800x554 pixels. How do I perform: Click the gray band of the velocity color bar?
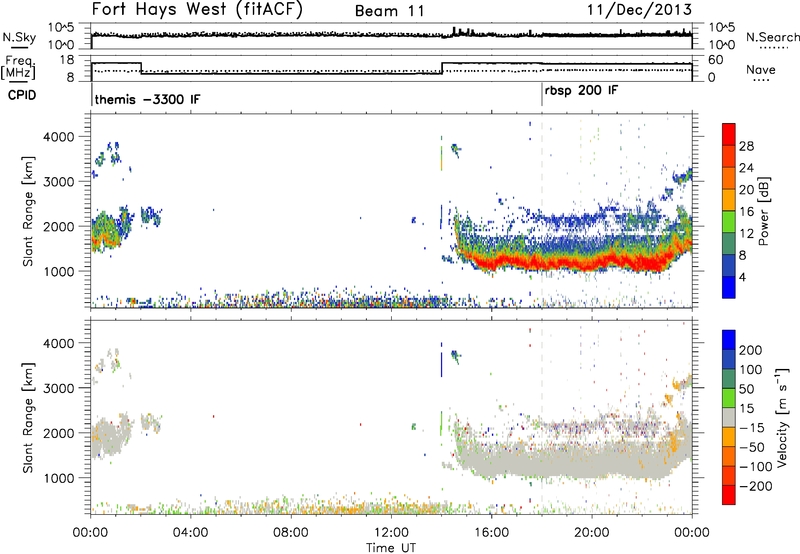pos(729,417)
